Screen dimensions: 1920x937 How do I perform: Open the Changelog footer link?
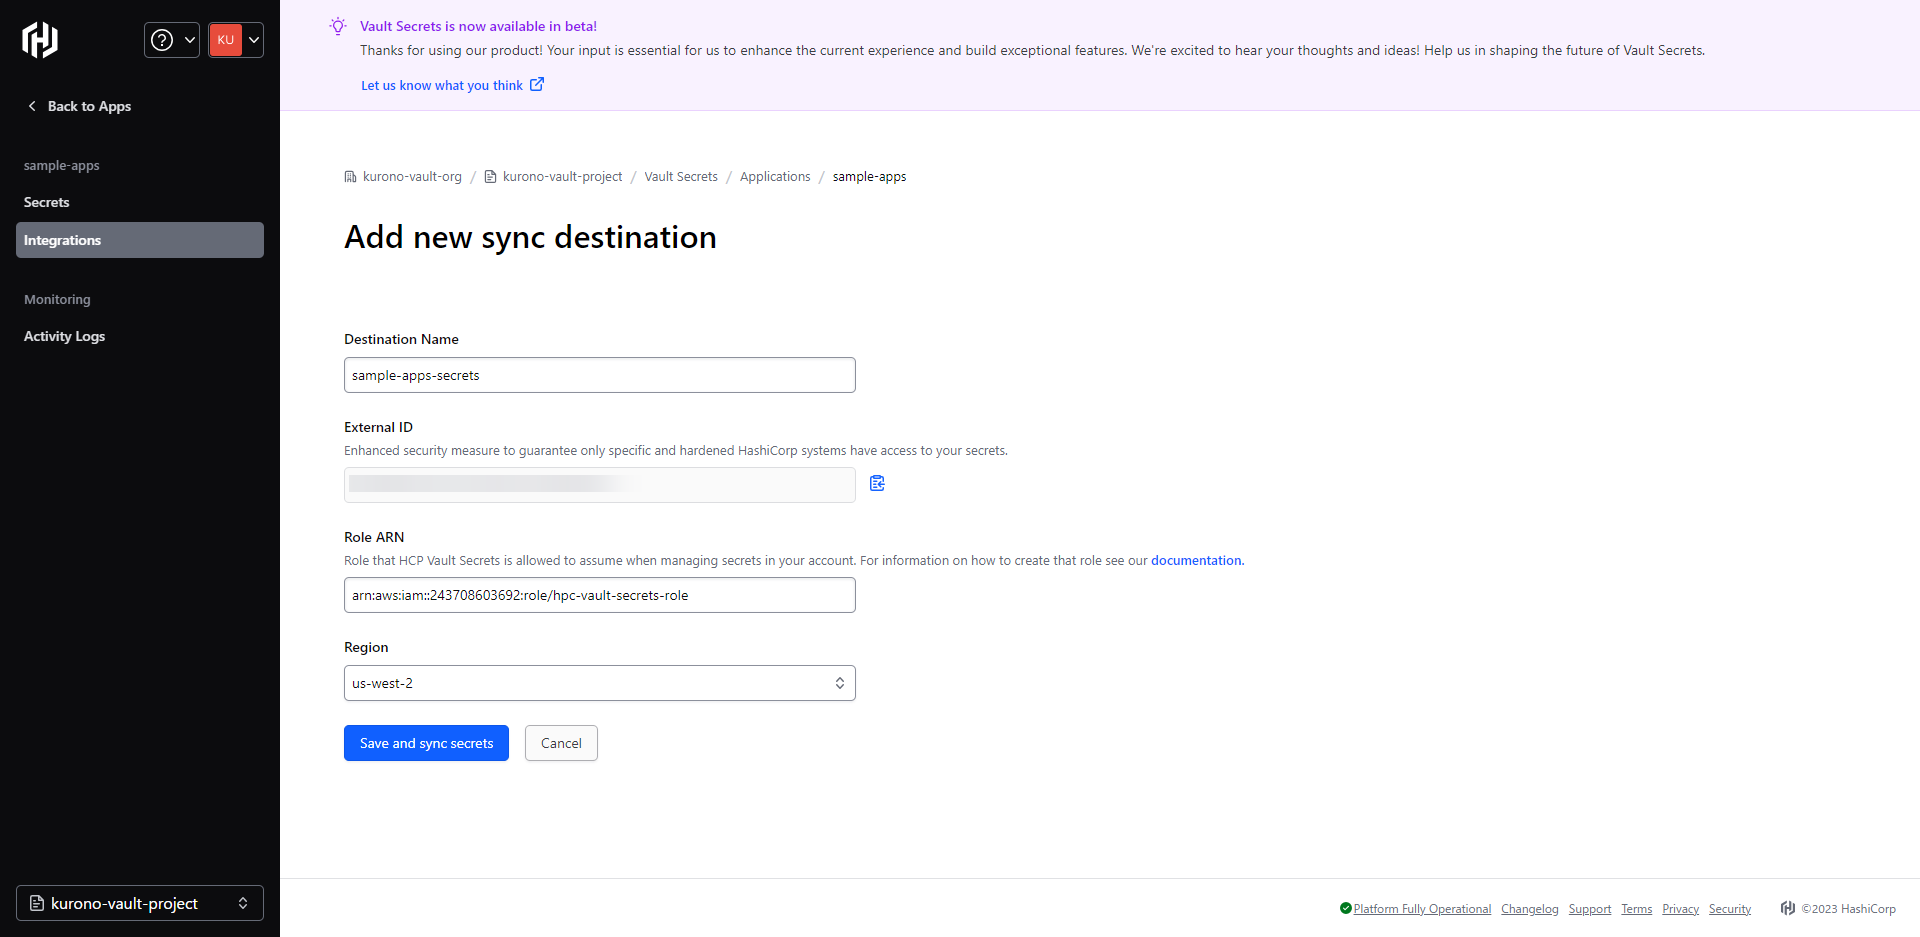click(x=1530, y=909)
